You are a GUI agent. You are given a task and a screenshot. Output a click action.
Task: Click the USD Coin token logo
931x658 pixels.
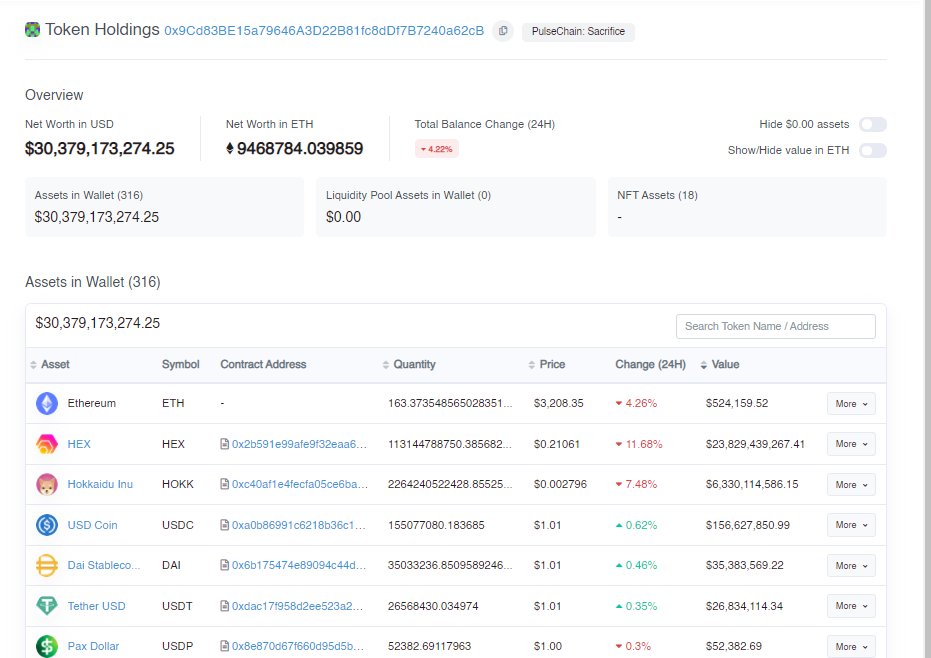pyautogui.click(x=47, y=525)
